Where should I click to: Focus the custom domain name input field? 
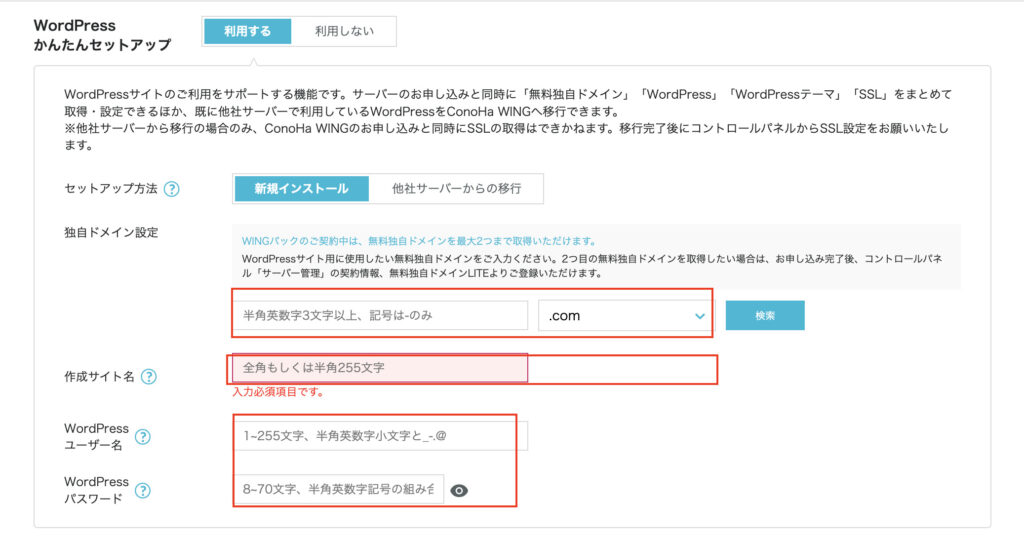[381, 316]
